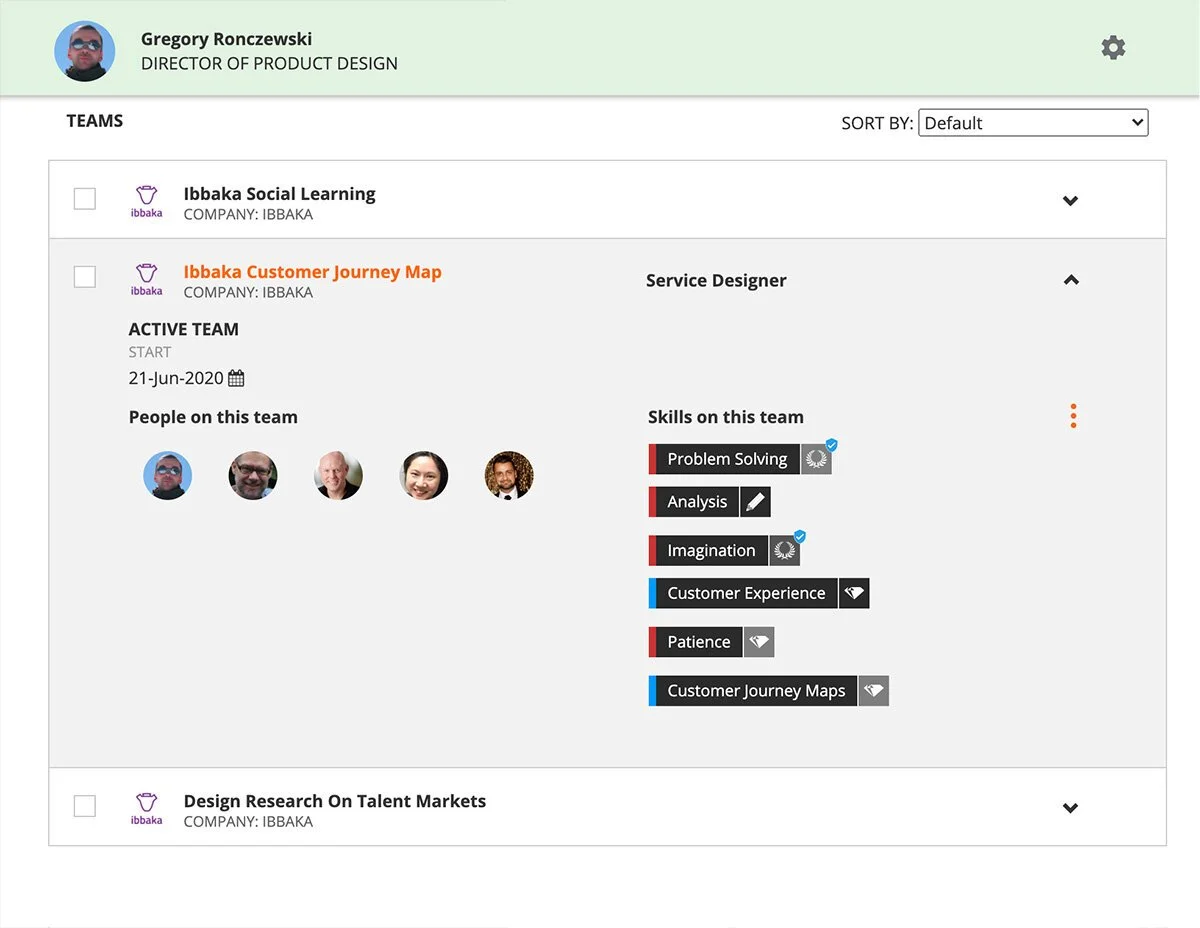Open the Ibbaka Customer Journey Map link
Viewport: 1200px width, 928px height.
point(312,272)
